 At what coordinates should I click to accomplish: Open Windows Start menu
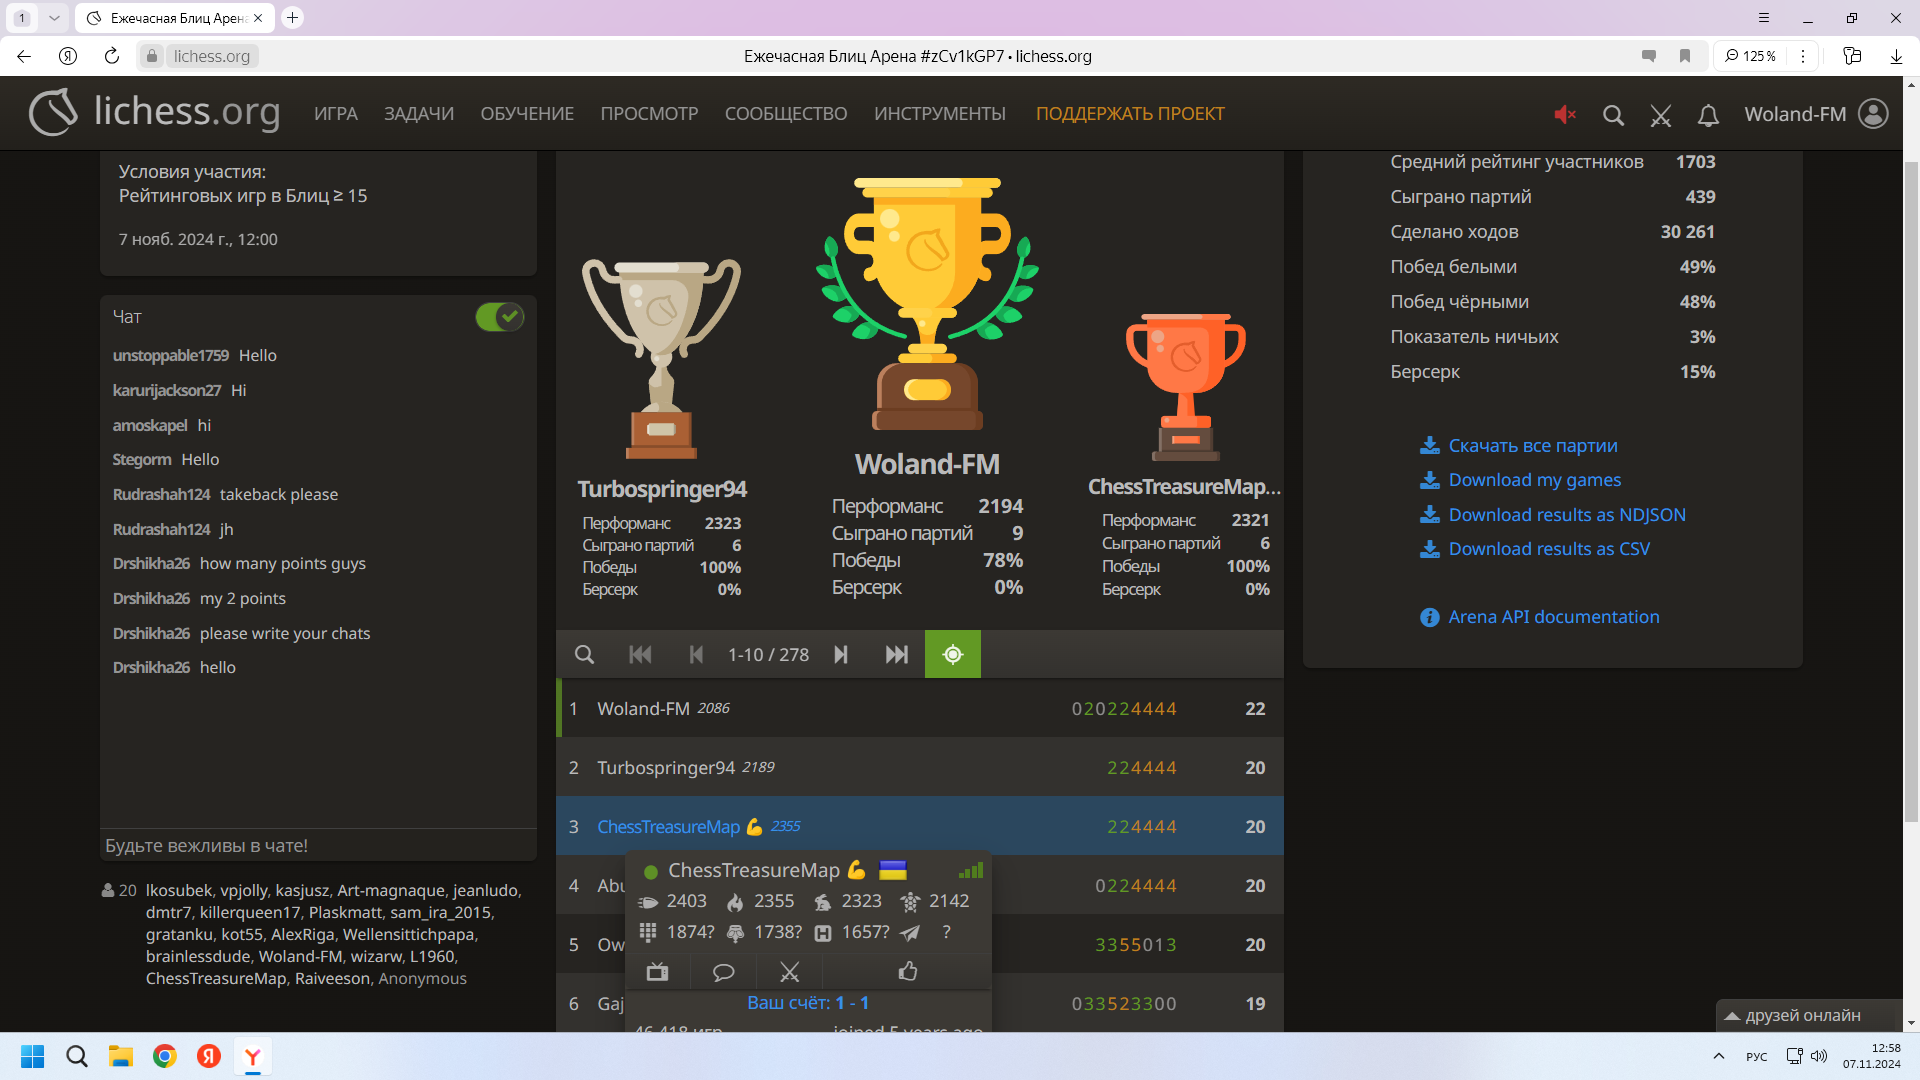click(33, 1056)
